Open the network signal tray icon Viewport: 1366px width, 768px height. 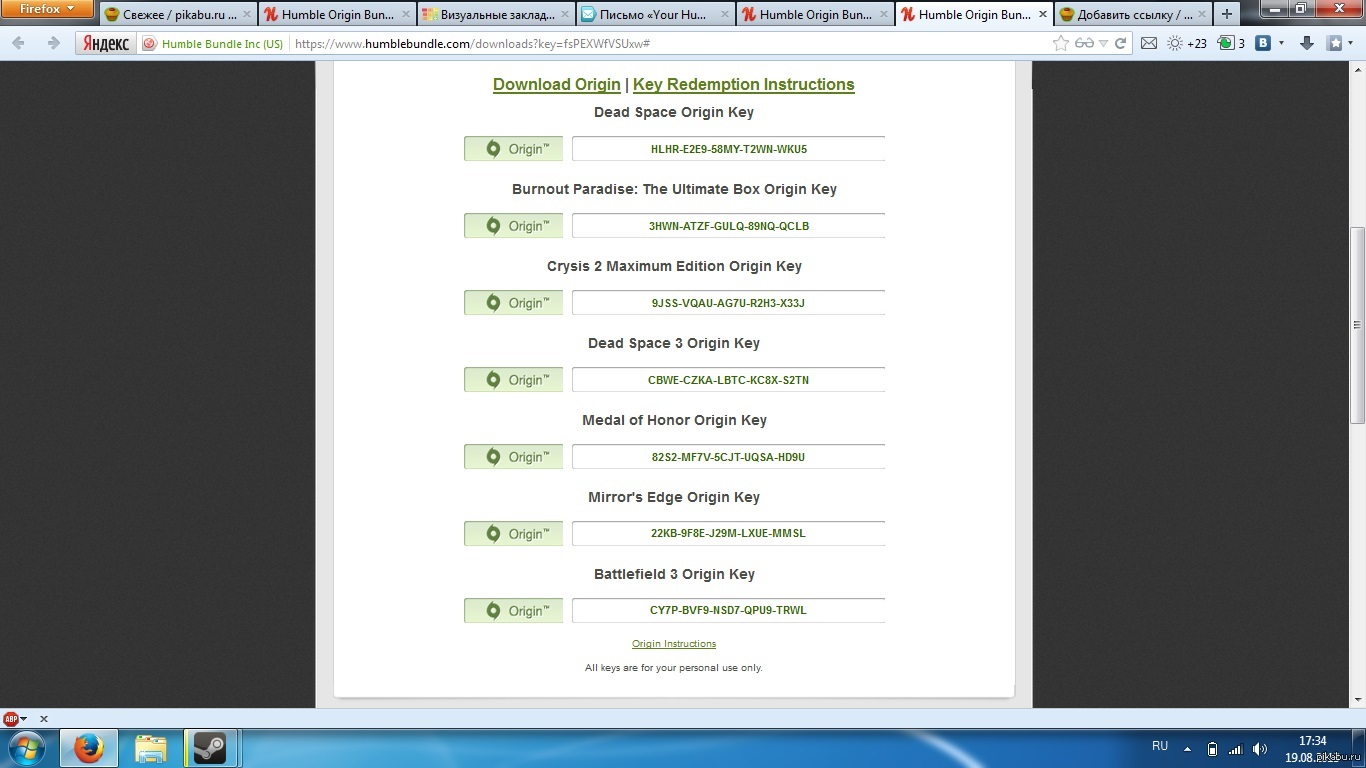click(x=1236, y=748)
